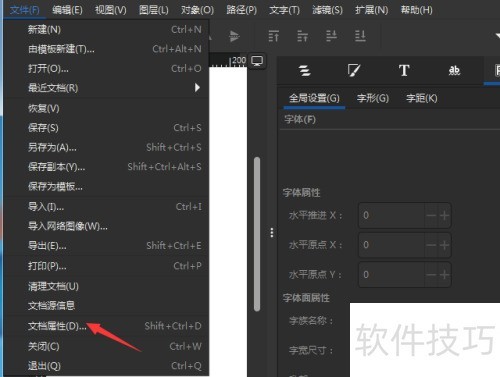
Task: Open the 视图(V) menu
Action: (111, 10)
